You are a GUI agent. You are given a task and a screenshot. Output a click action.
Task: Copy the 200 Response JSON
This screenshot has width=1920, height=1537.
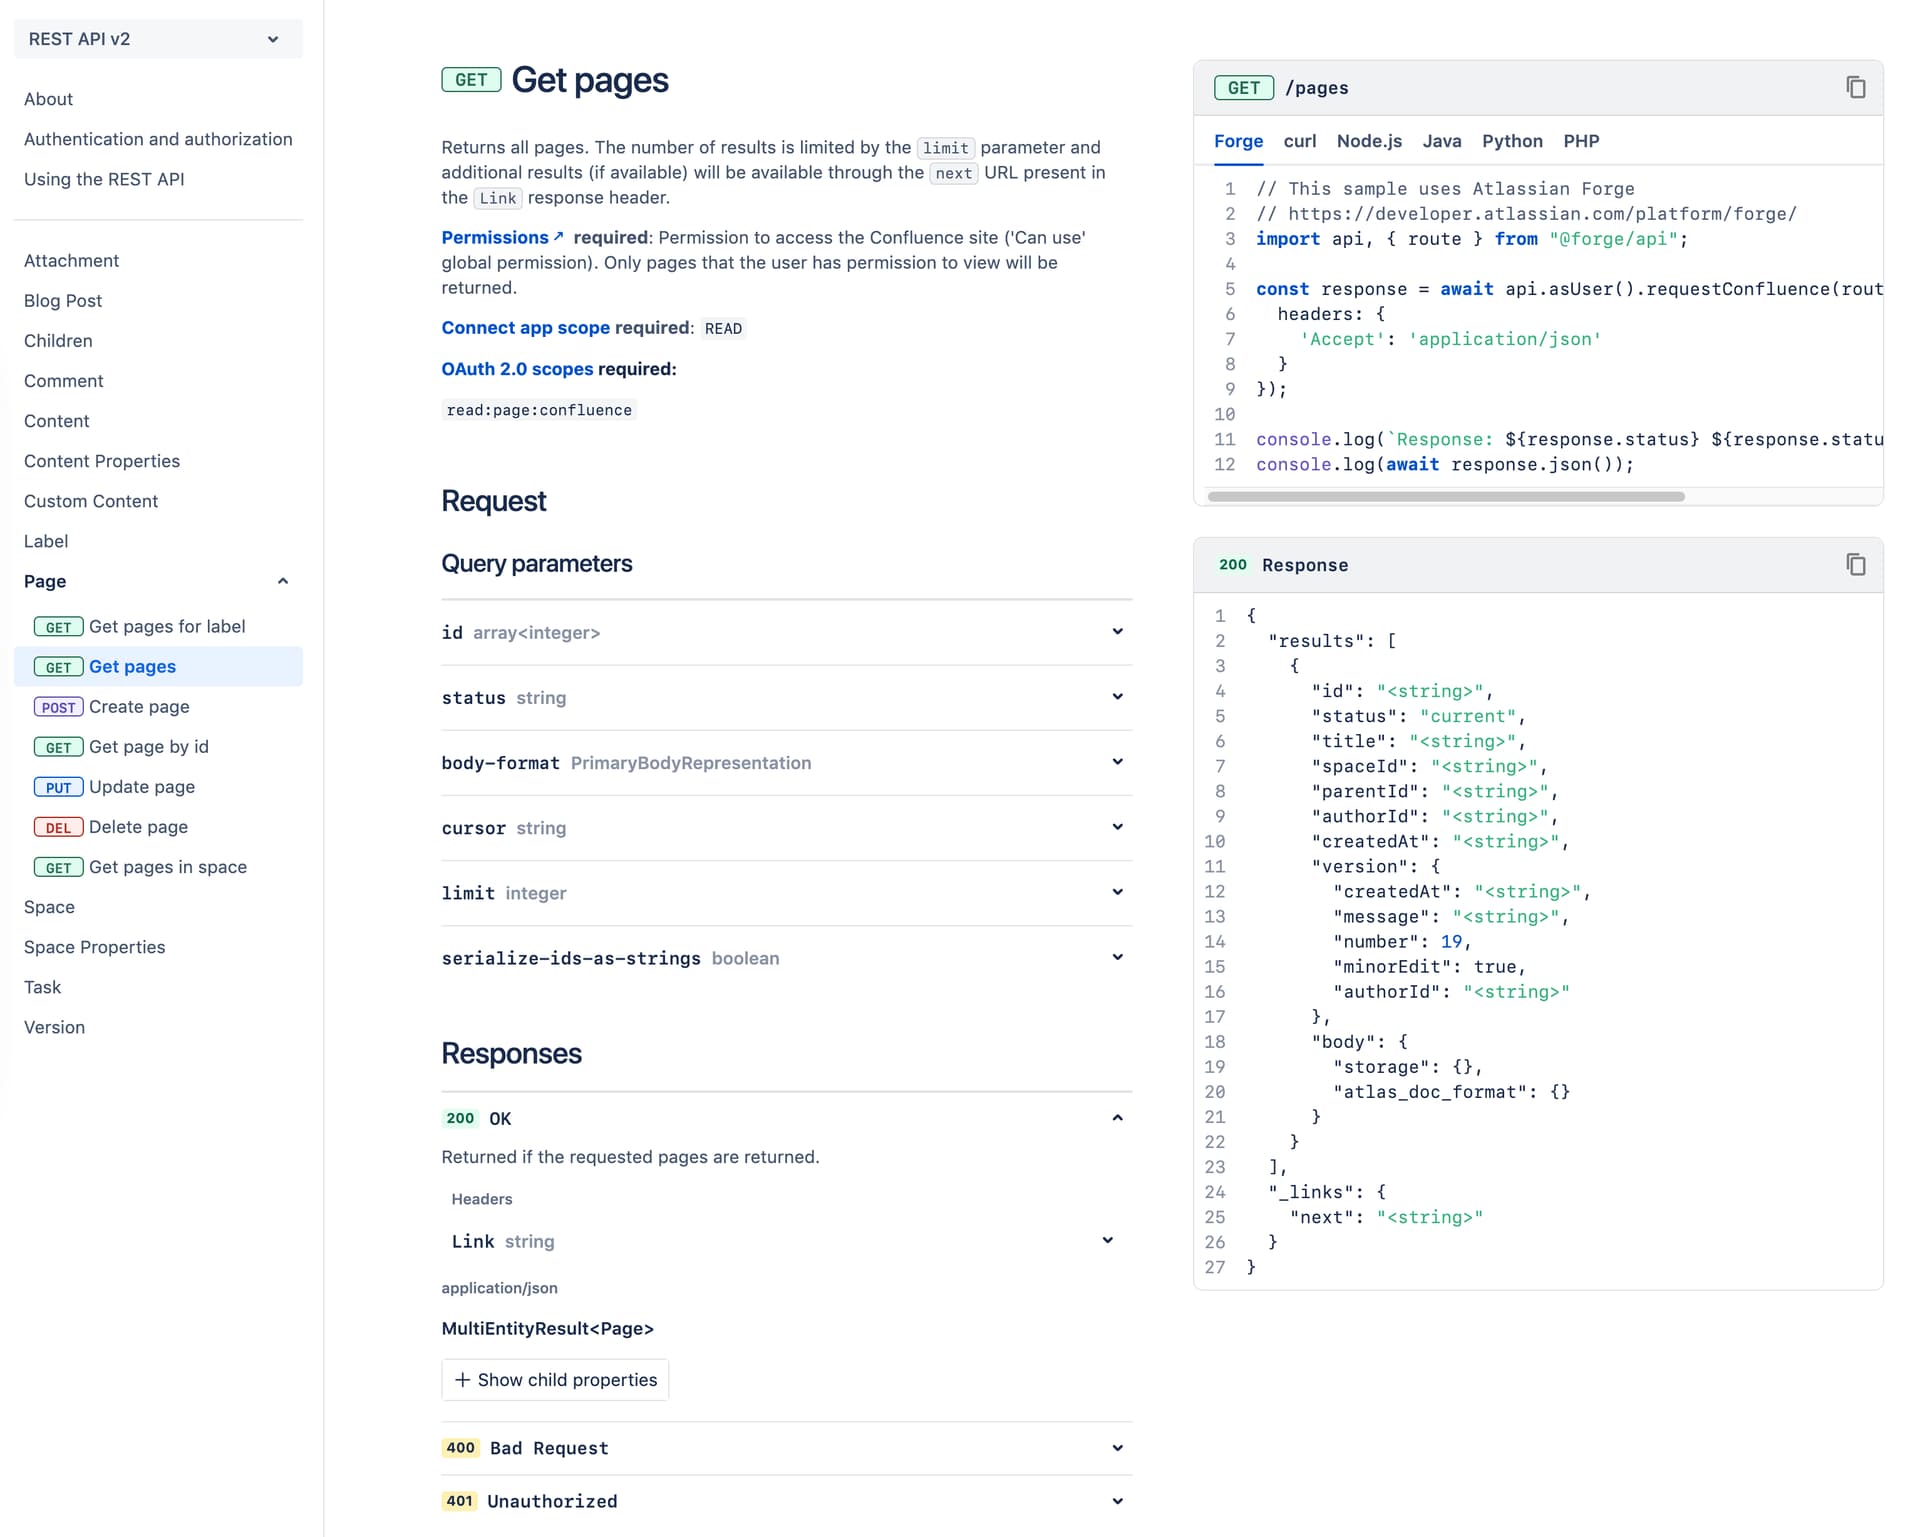1855,565
